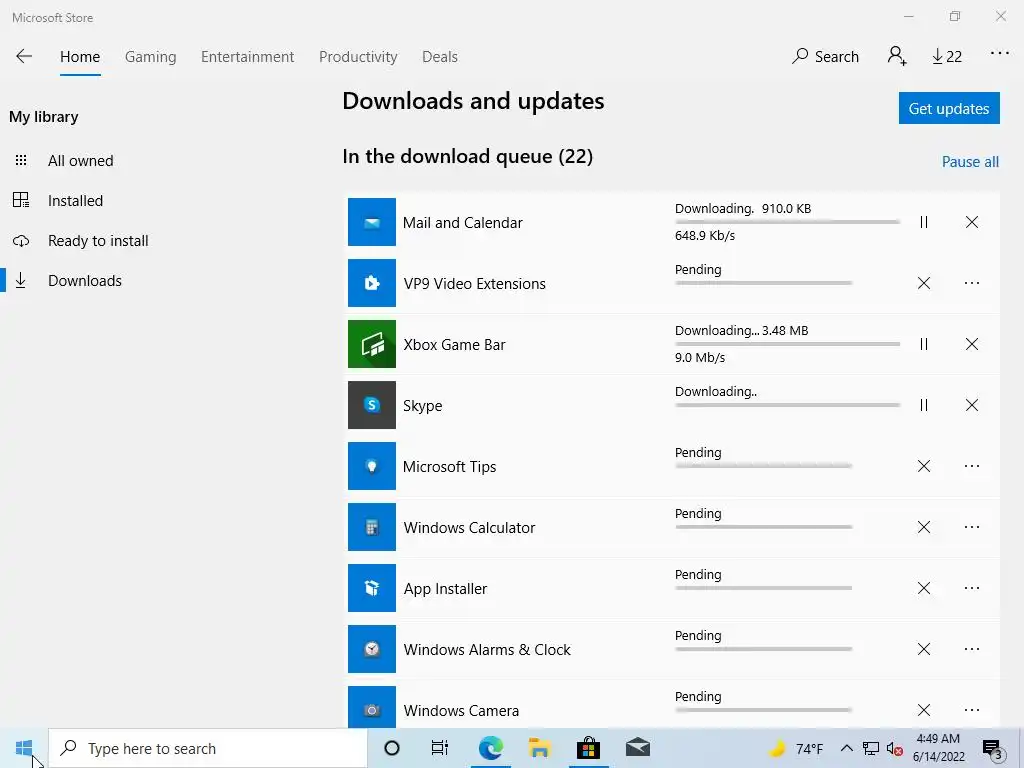Open more options for Windows Camera

pos(972,710)
